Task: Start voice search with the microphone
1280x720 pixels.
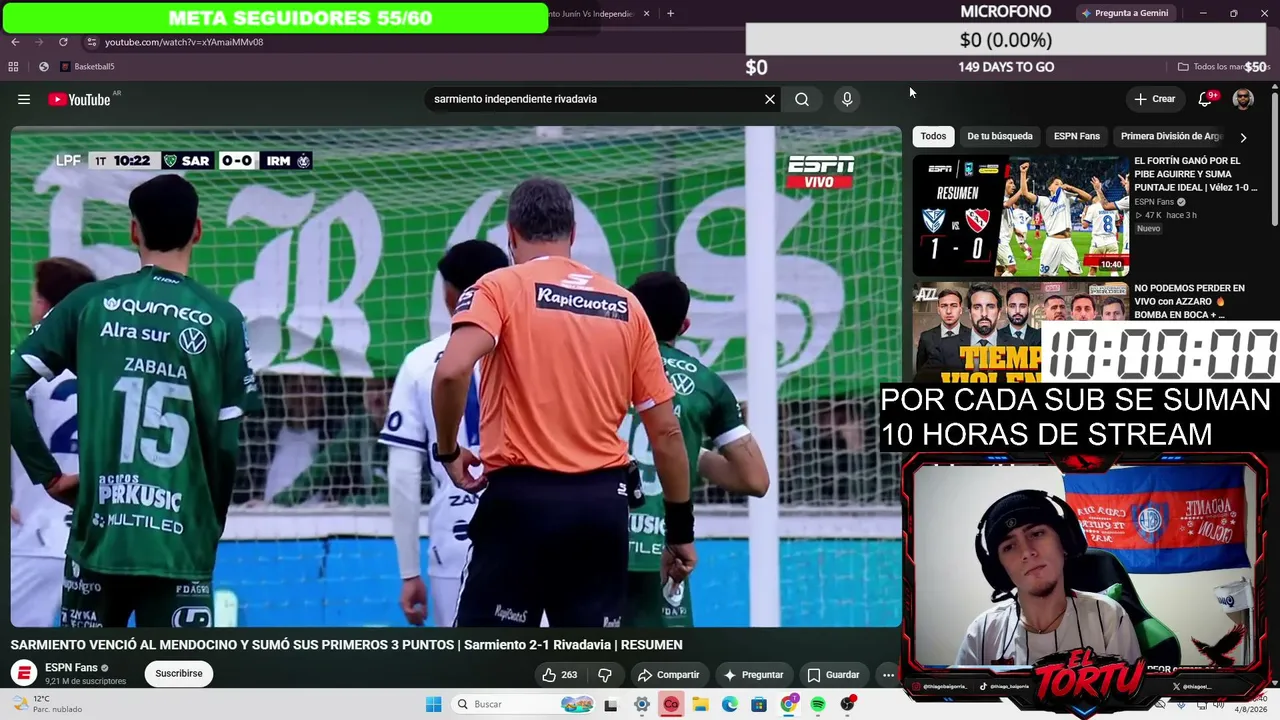Action: click(x=847, y=99)
